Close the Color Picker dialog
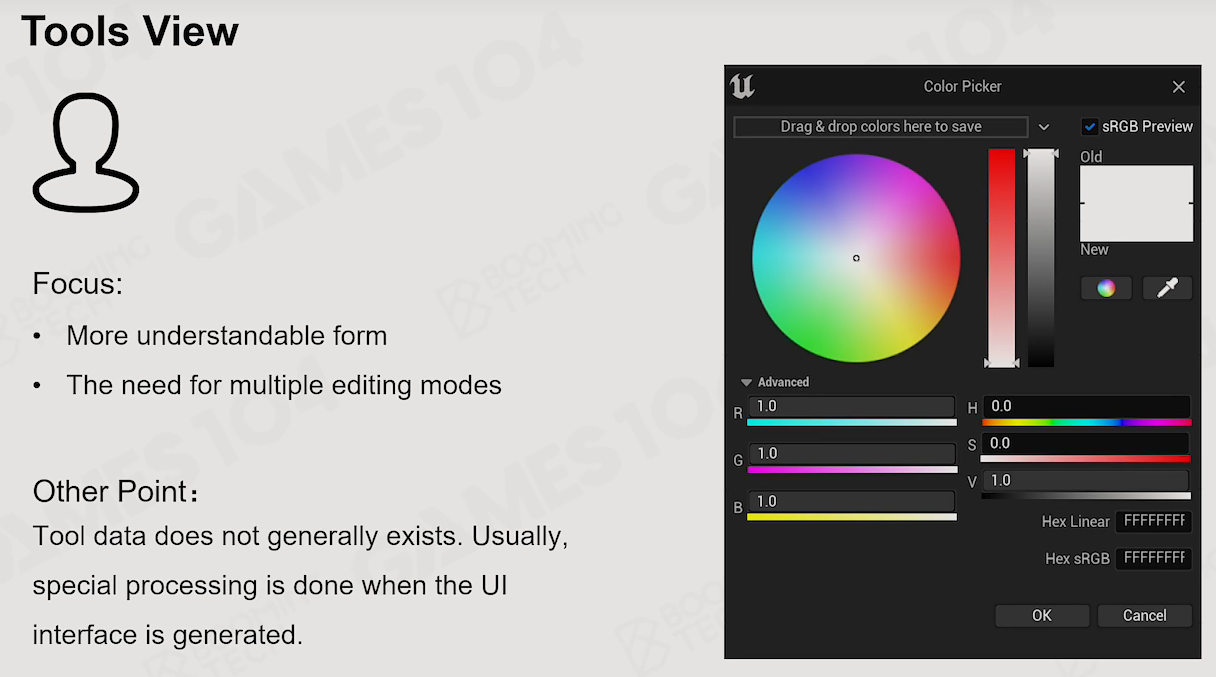Viewport: 1216px width, 677px height. pos(1179,87)
